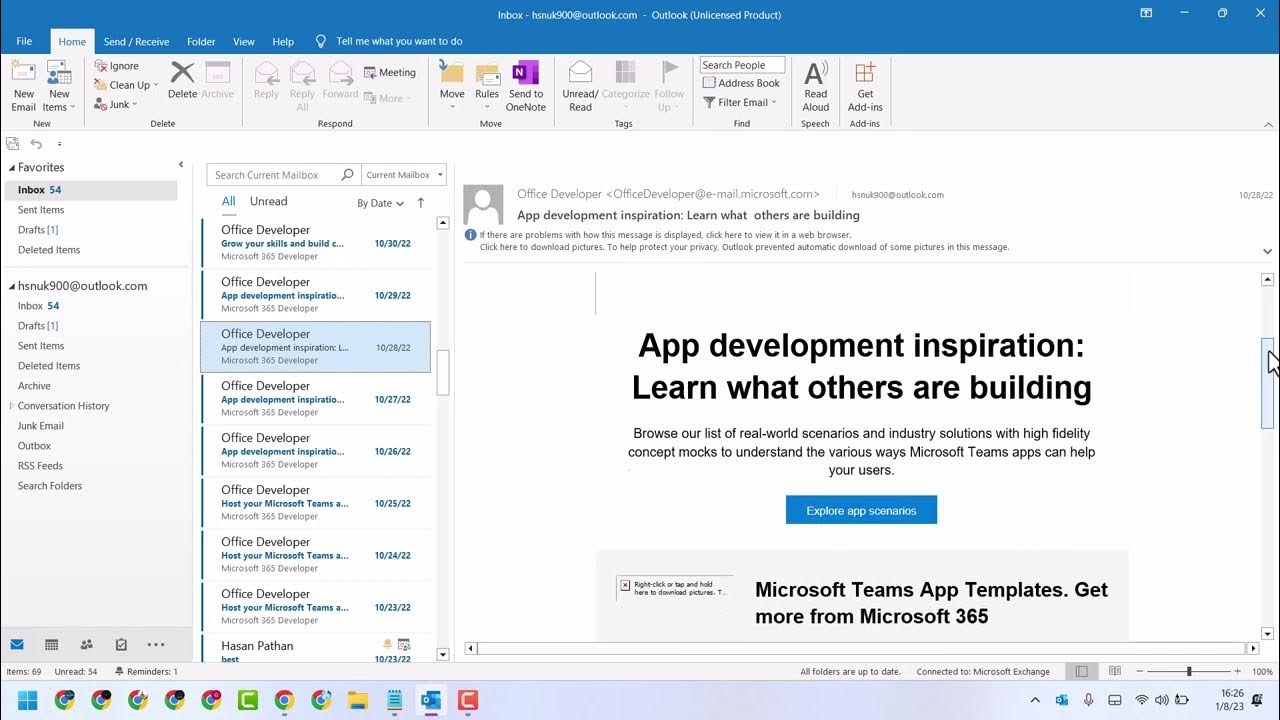
Task: Open the Windows Start menu
Action: (x=27, y=700)
